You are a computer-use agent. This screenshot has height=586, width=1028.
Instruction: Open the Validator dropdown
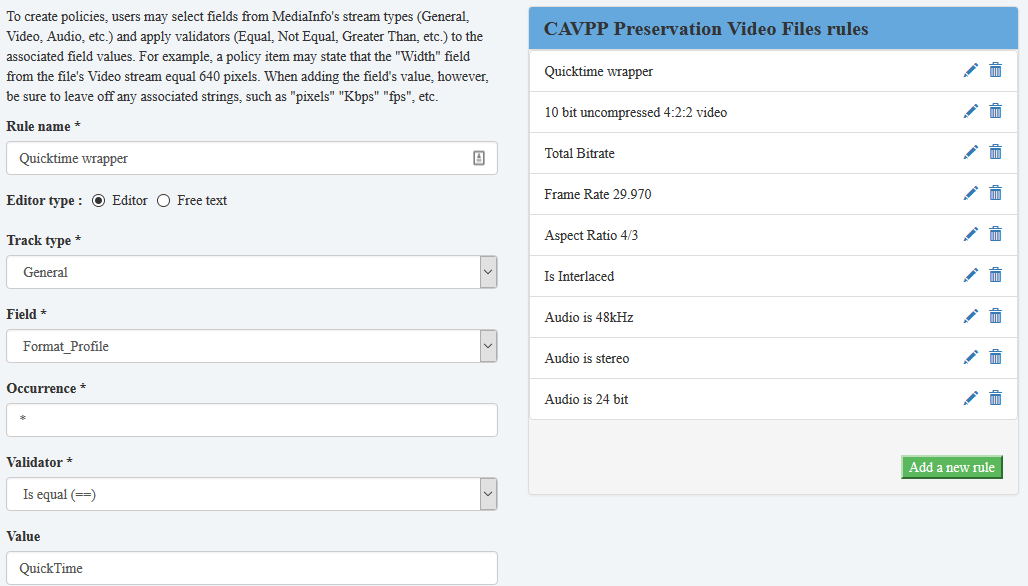(252, 494)
